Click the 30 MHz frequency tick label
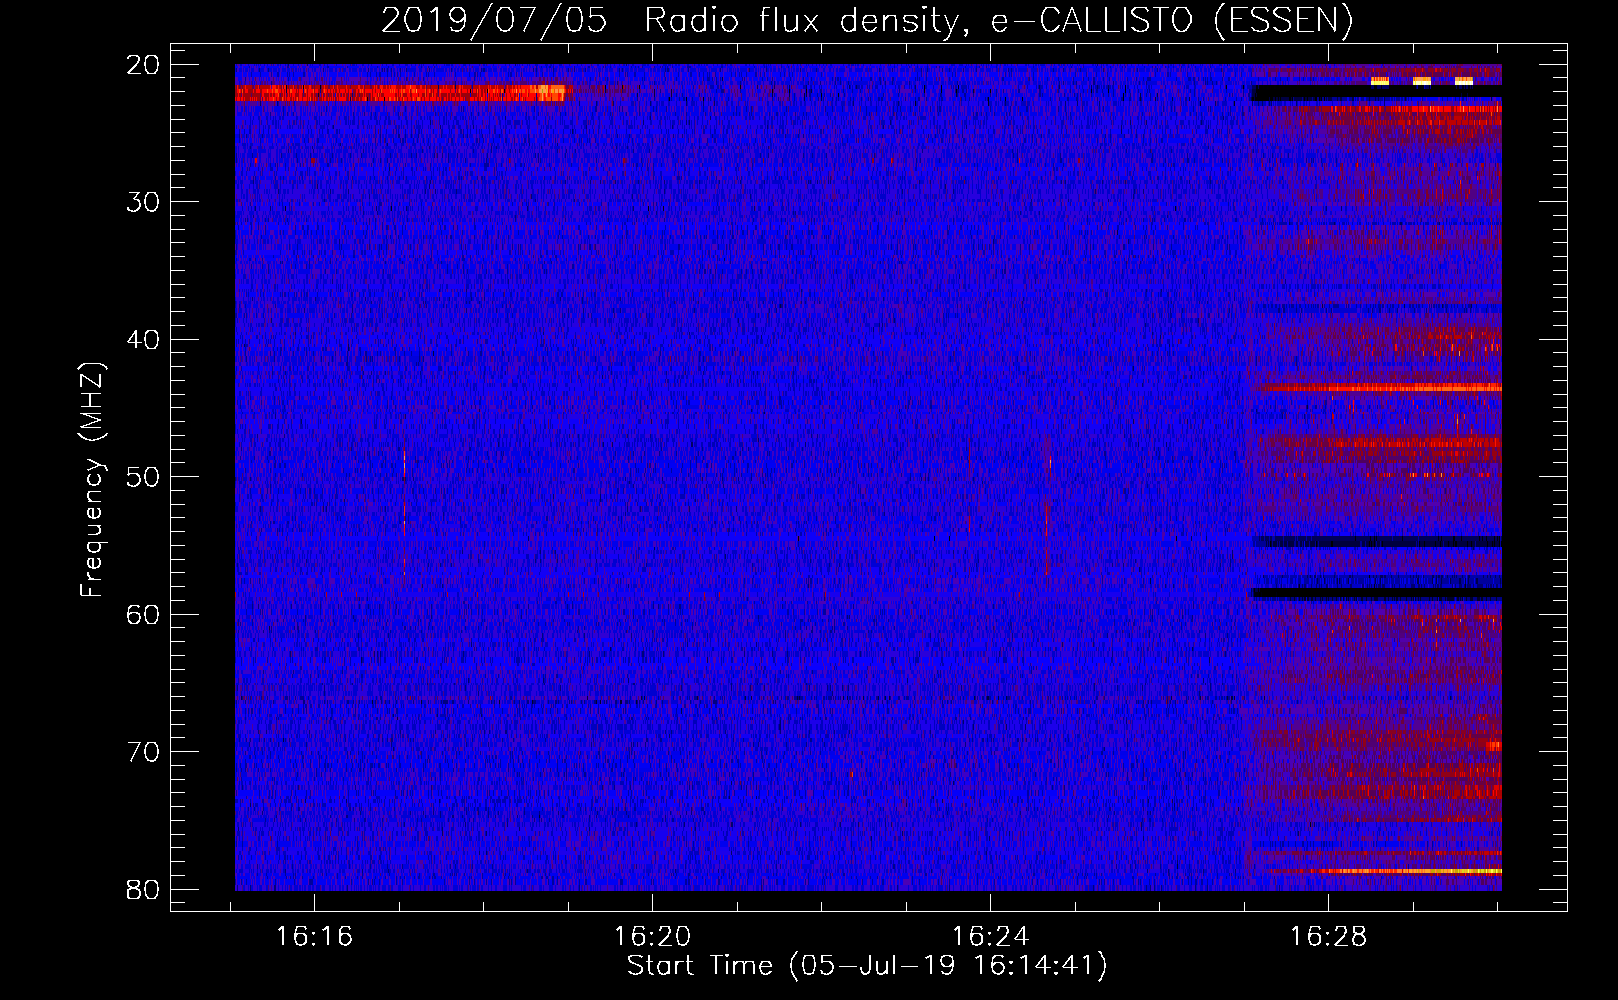 (144, 202)
